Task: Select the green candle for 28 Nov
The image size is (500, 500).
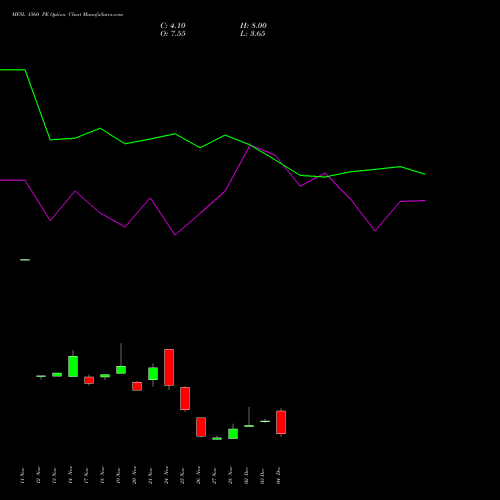Action: point(233,434)
